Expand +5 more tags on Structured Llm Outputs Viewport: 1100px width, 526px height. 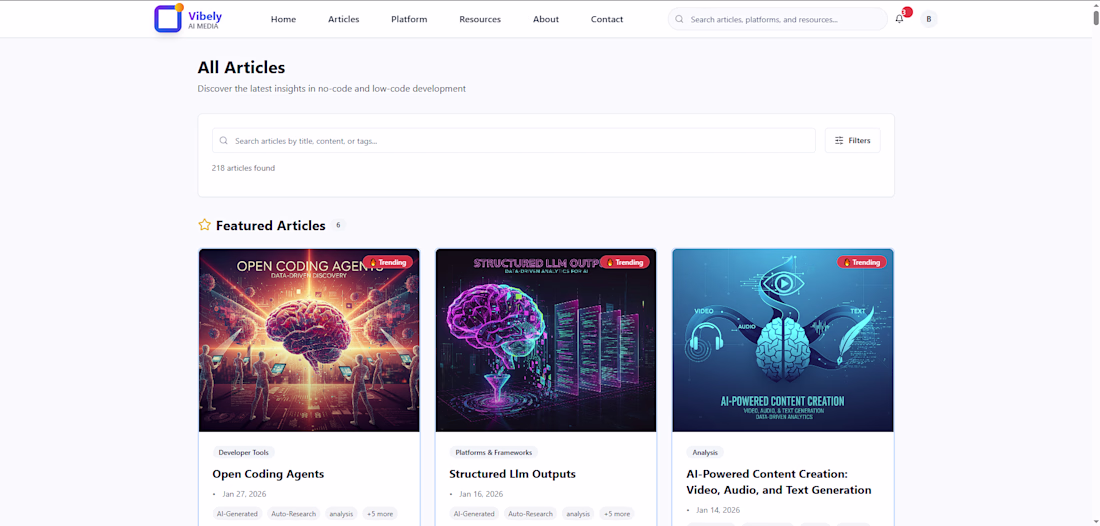pos(616,513)
